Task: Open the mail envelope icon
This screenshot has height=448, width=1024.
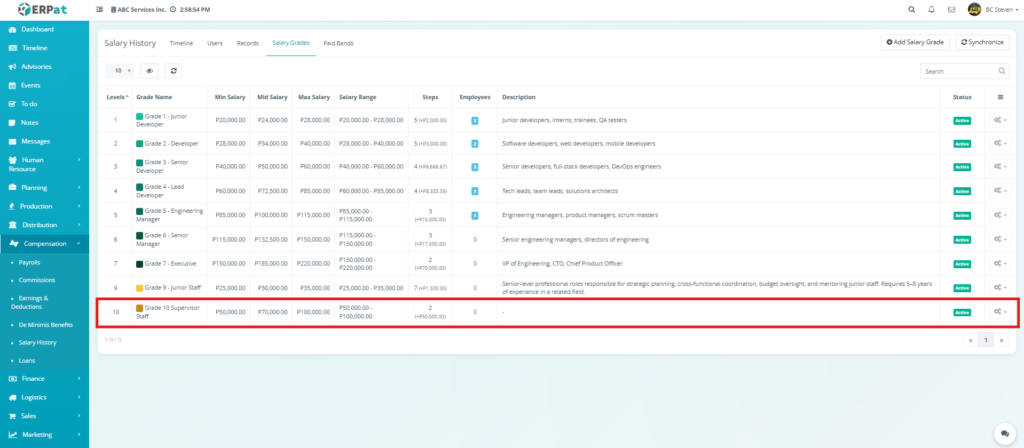Action: (x=952, y=9)
